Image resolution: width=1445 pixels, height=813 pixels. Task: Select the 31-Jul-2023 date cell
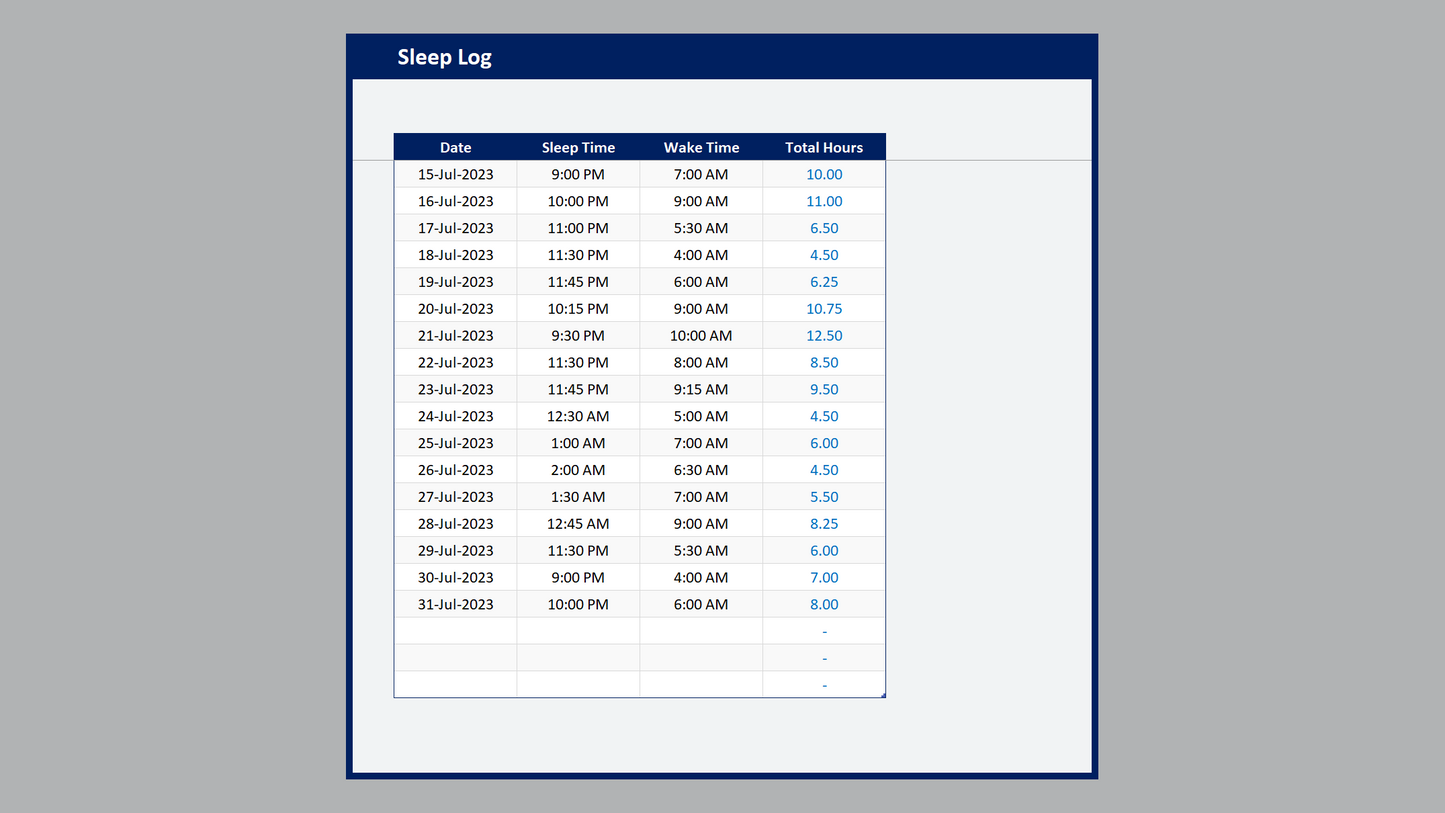click(x=455, y=605)
